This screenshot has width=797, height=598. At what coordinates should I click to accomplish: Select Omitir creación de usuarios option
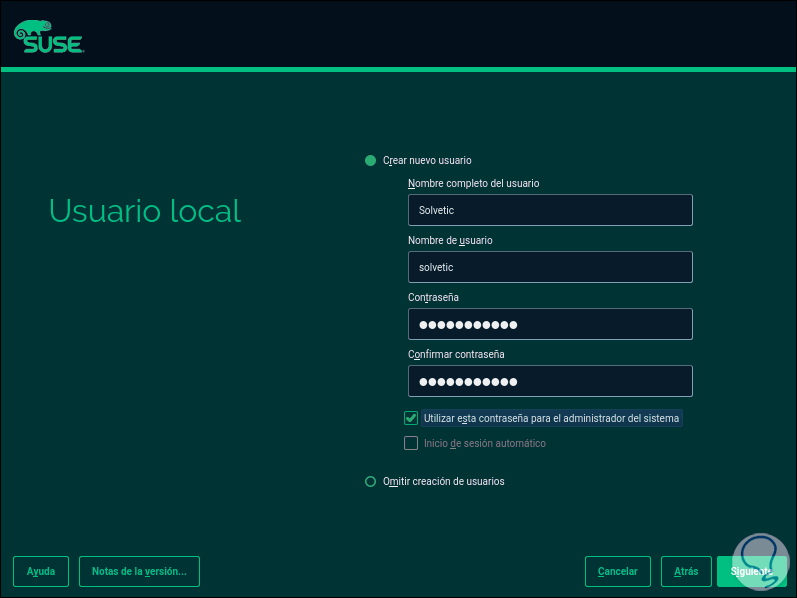coord(370,482)
